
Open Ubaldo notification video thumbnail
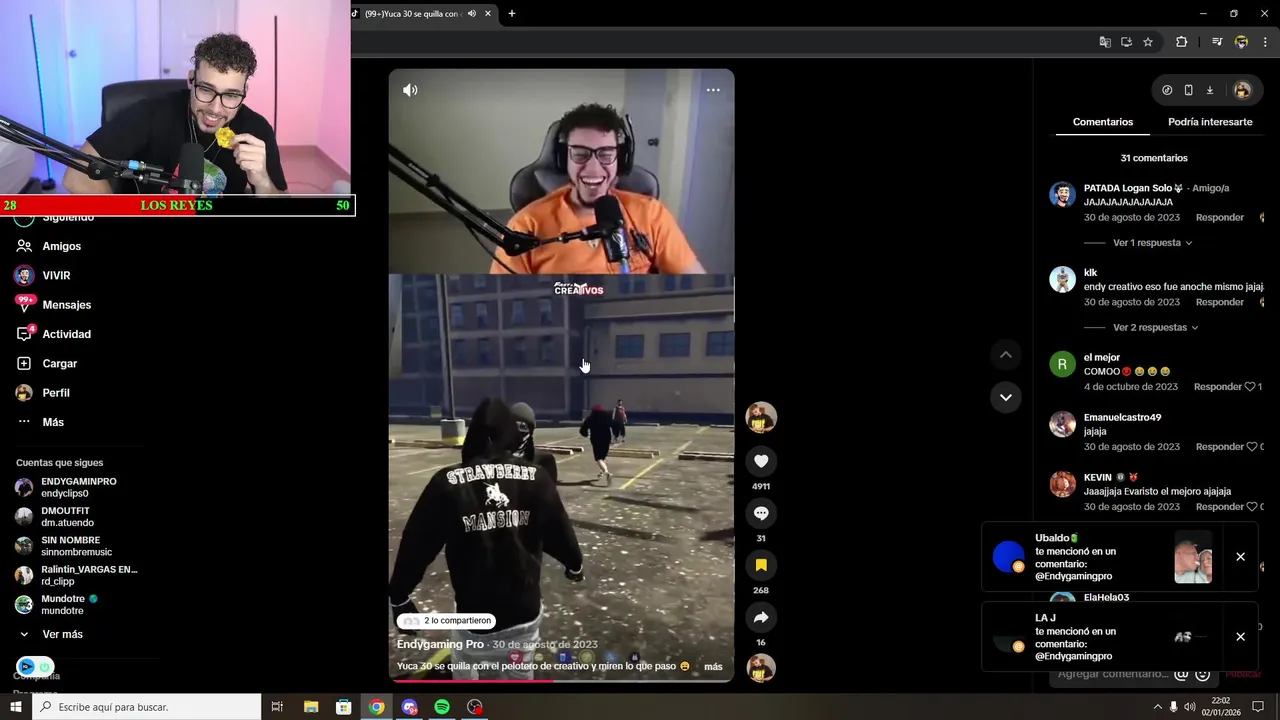[1193, 557]
